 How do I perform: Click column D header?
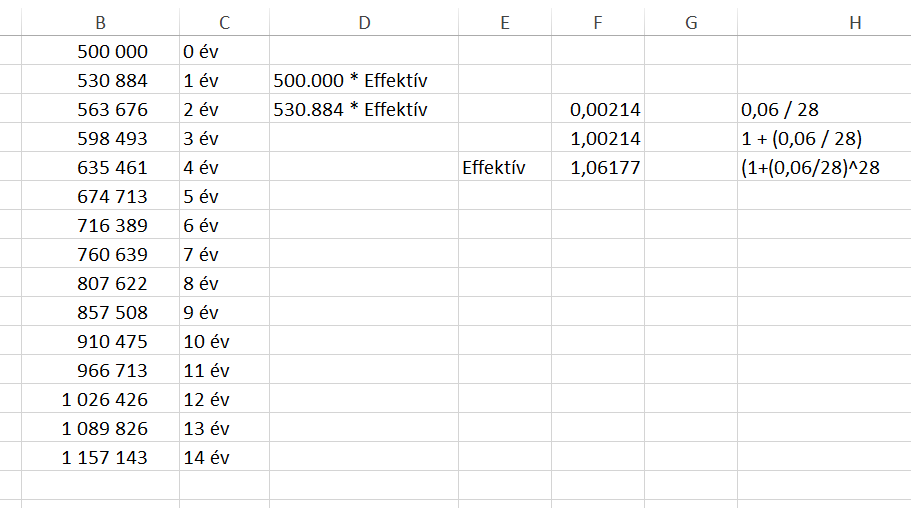click(x=364, y=23)
